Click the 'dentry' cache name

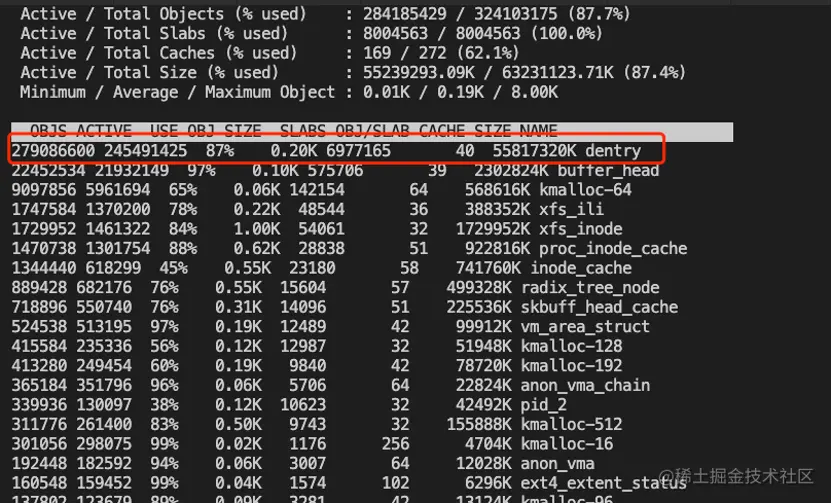(x=613, y=151)
